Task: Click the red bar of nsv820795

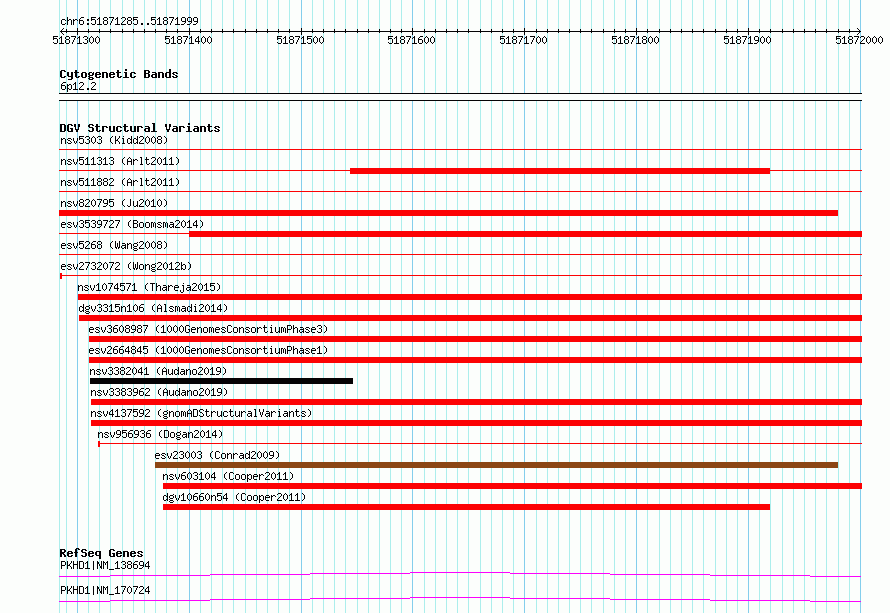Action: click(448, 213)
